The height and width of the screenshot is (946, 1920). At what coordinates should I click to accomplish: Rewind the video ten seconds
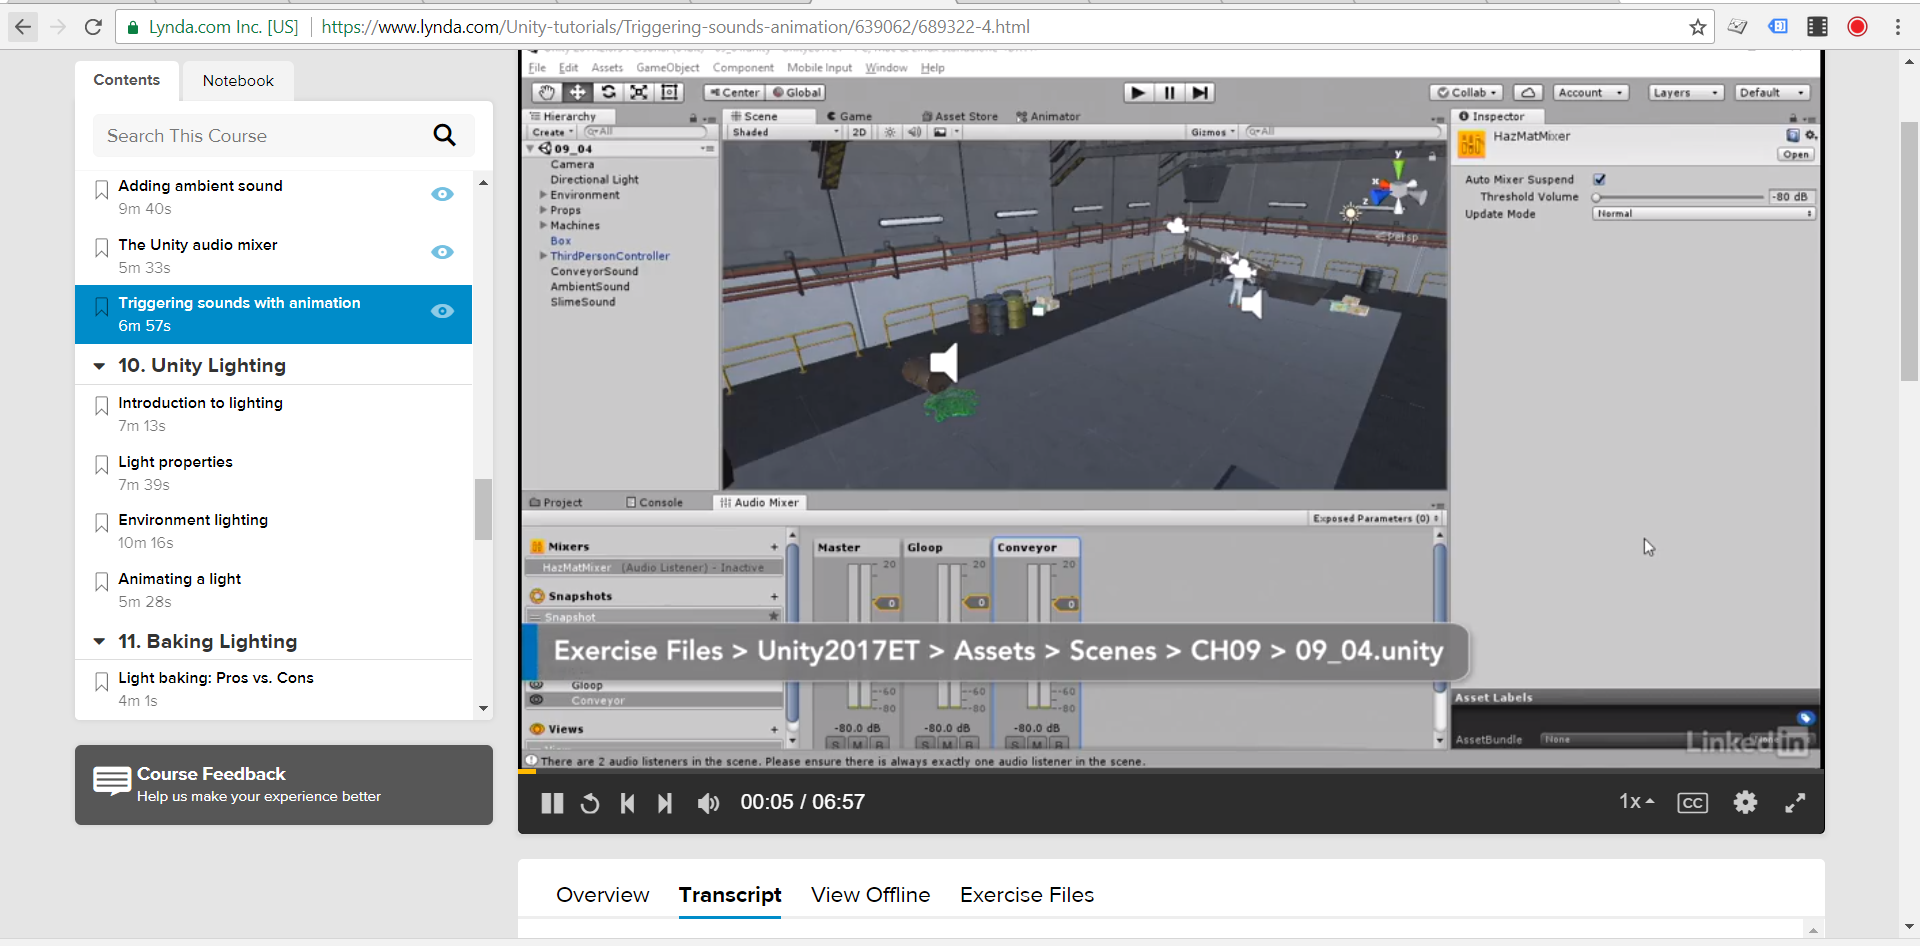(590, 803)
